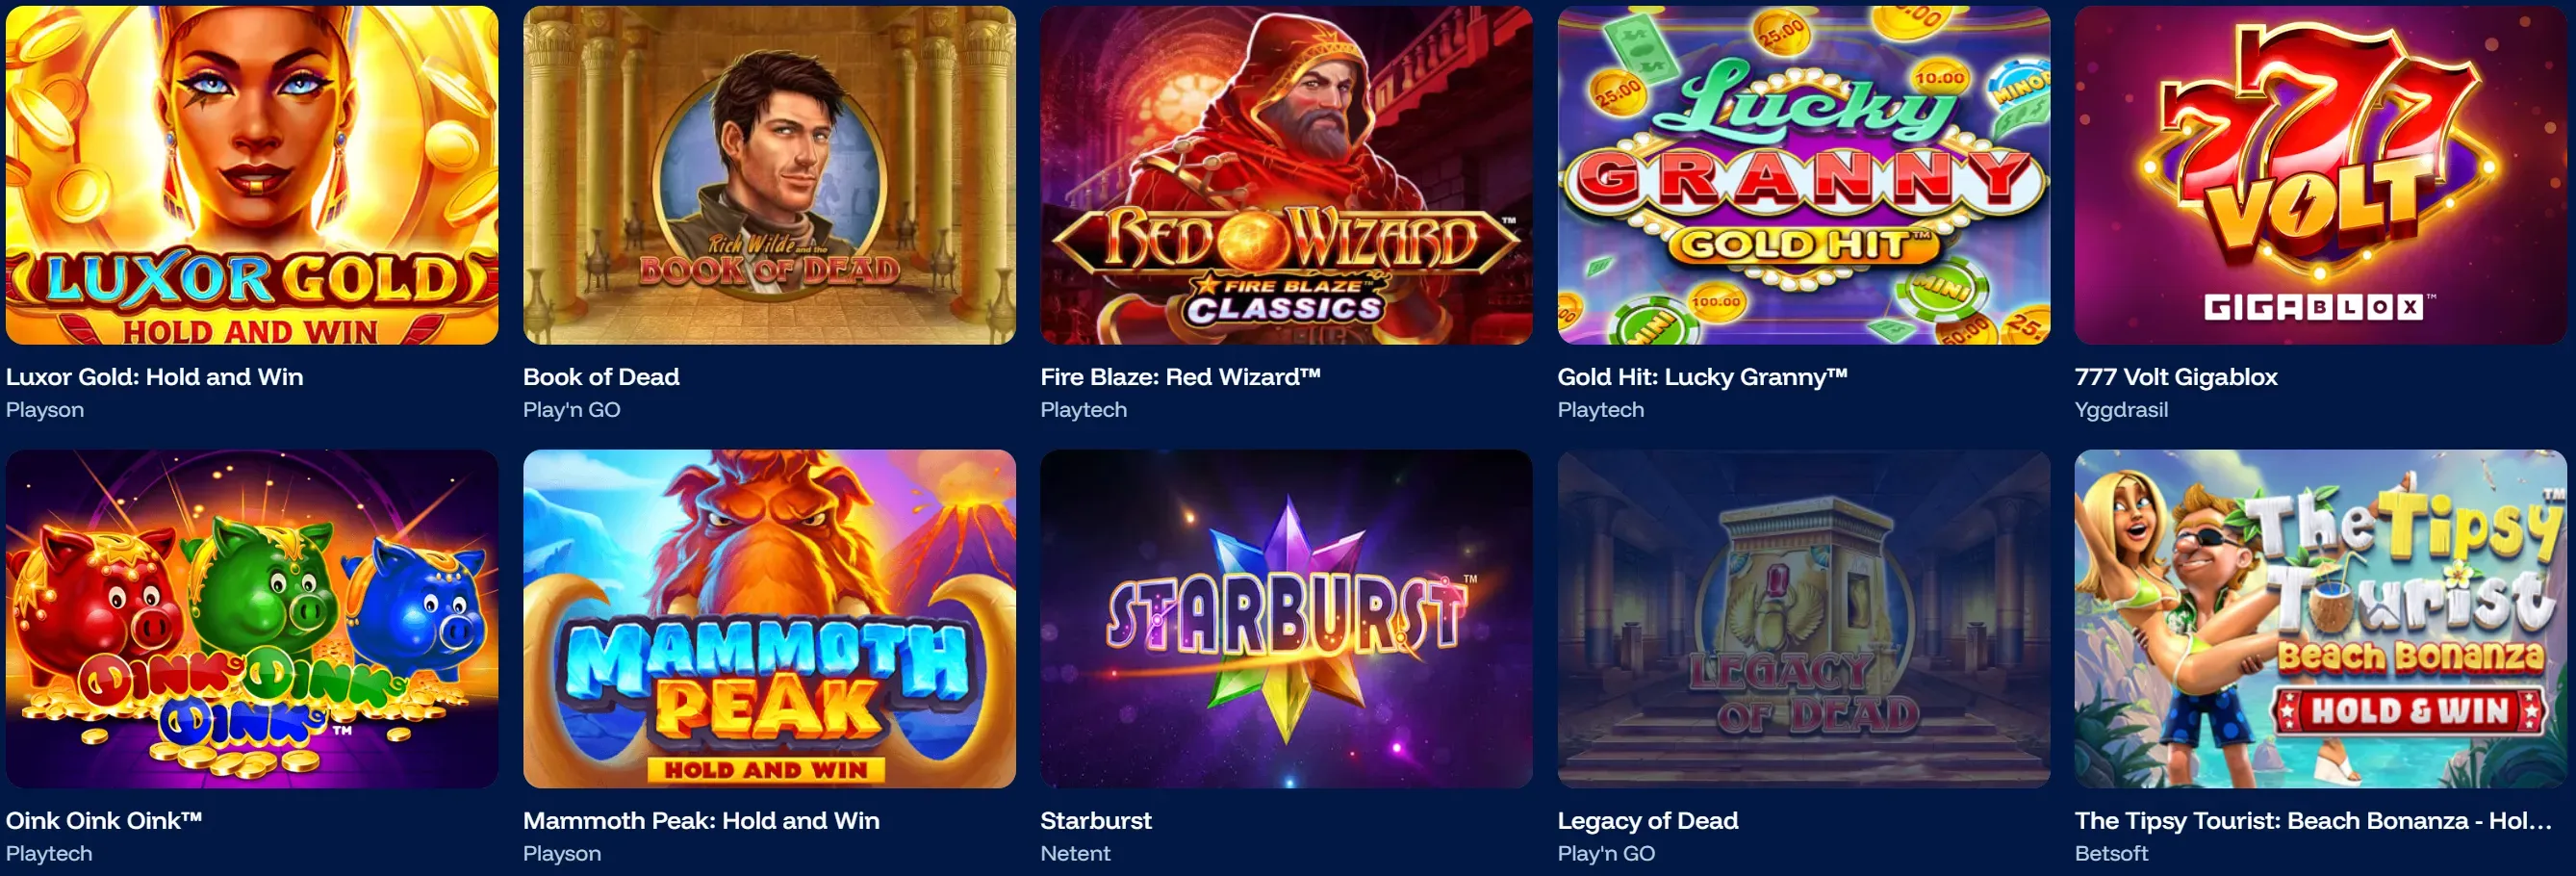
Task: Open the Luxor Gold game thumbnail
Action: click(252, 175)
